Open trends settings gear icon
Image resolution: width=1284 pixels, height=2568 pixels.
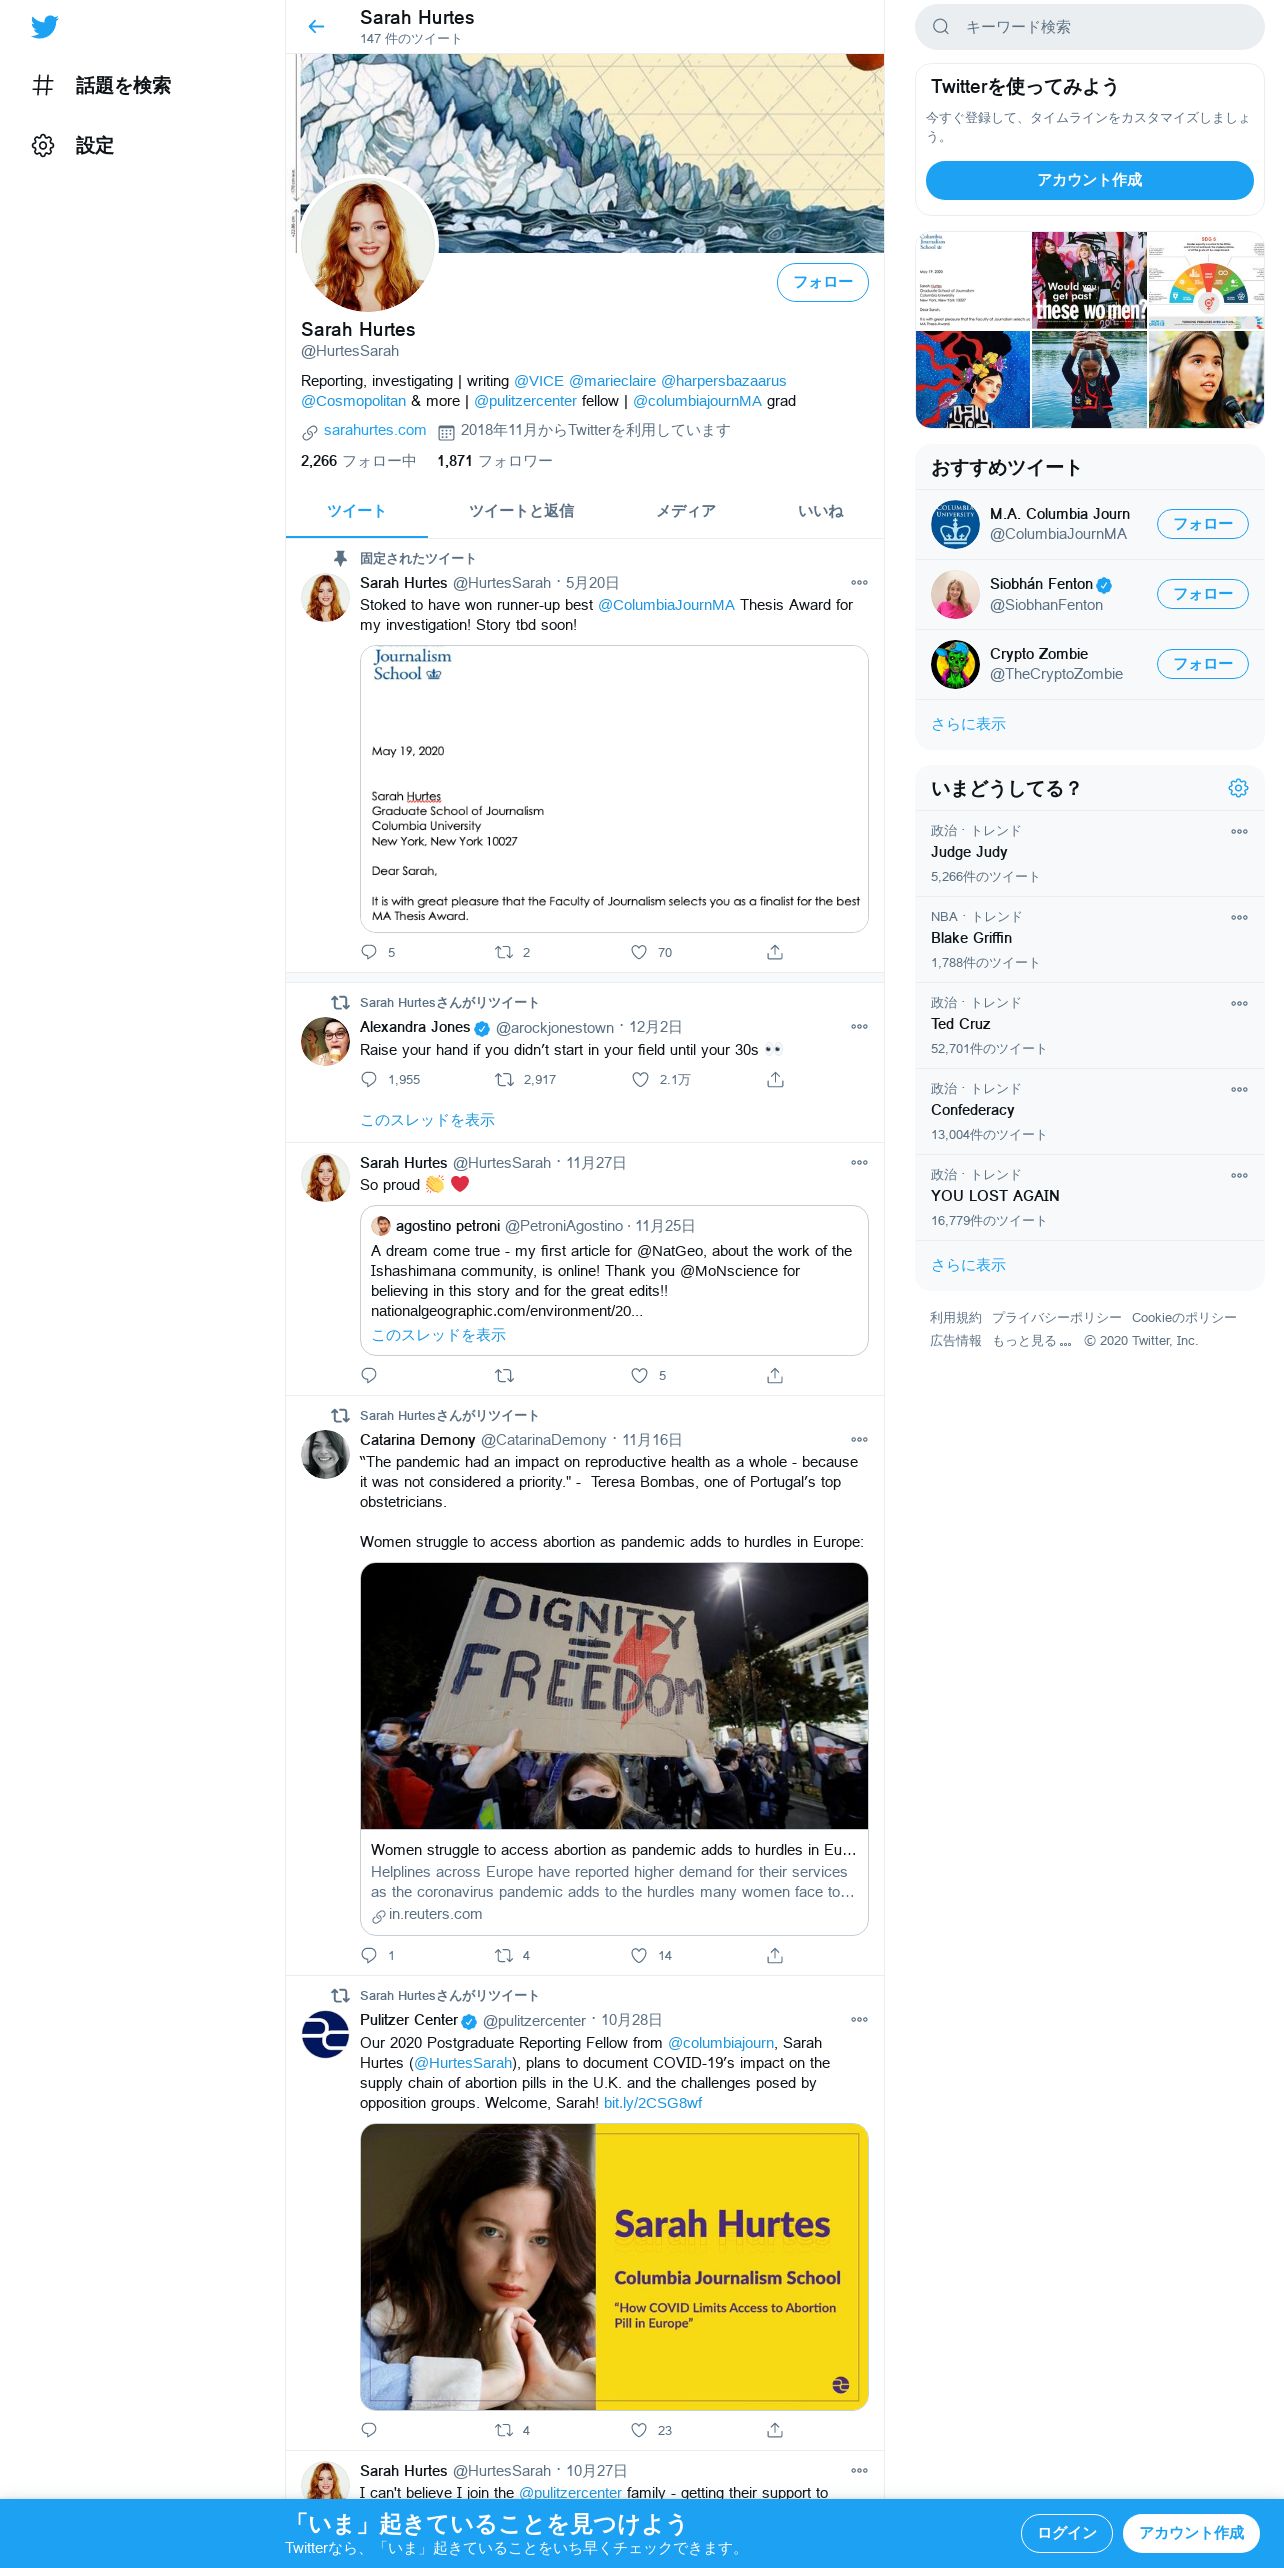point(1238,788)
